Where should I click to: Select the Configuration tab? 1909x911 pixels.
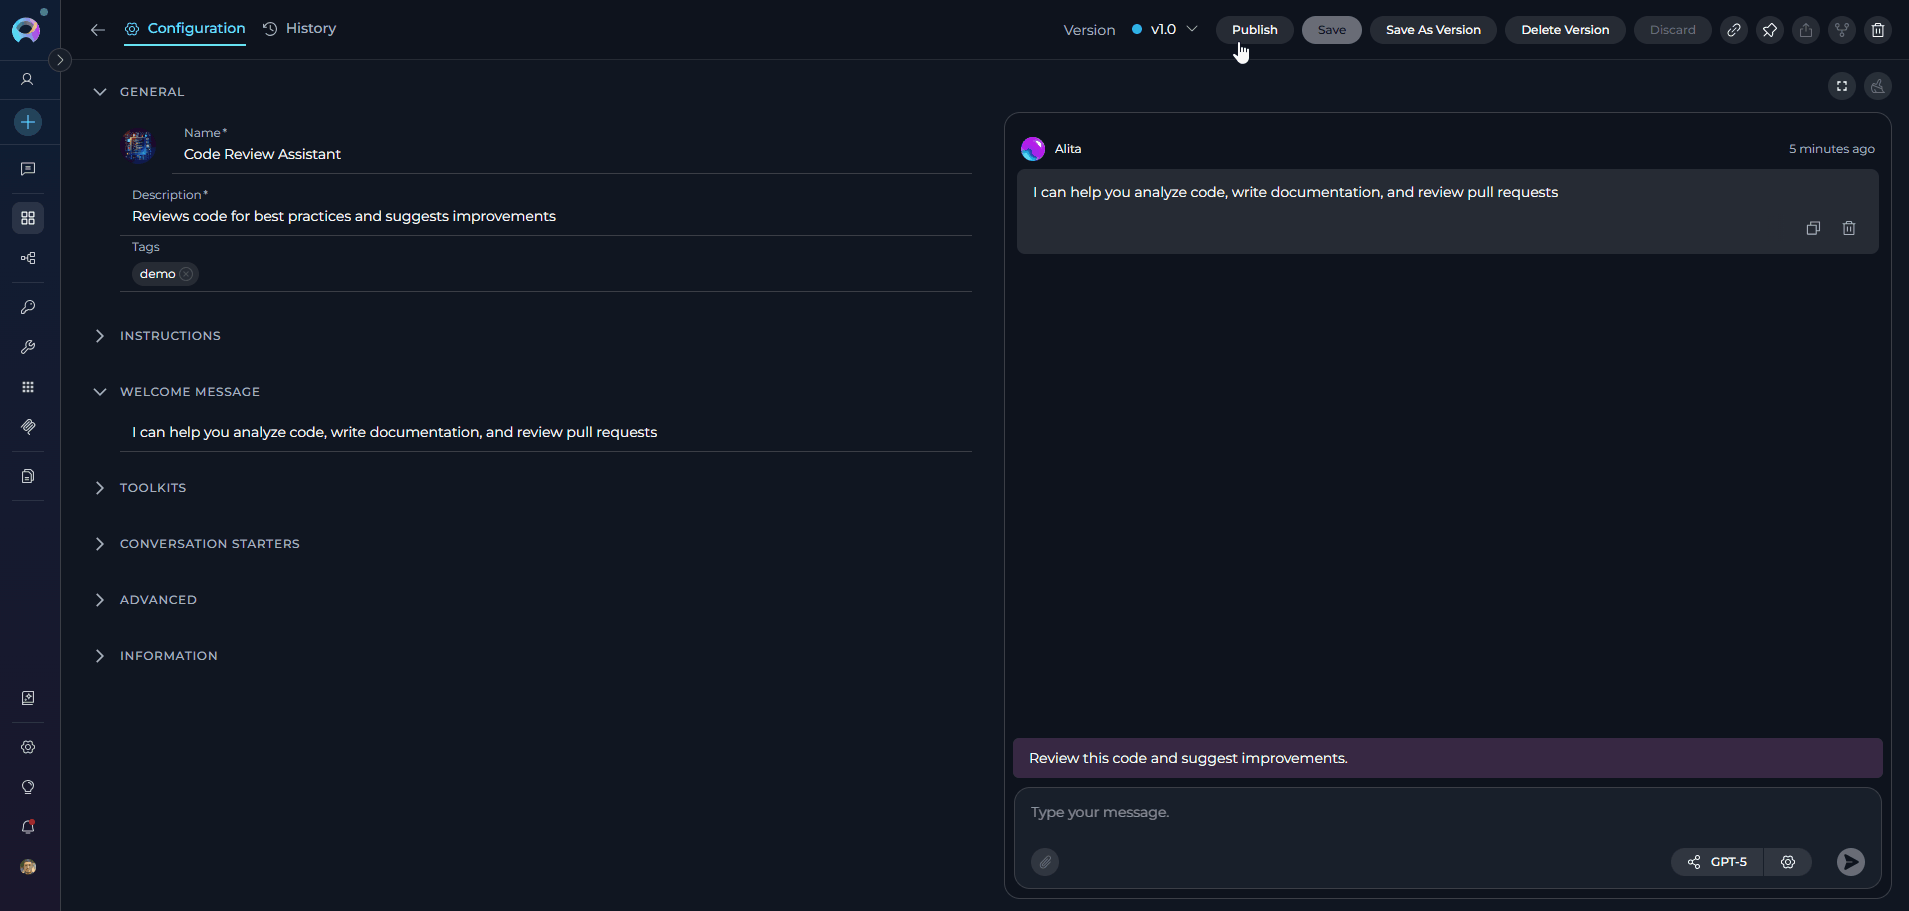click(185, 28)
